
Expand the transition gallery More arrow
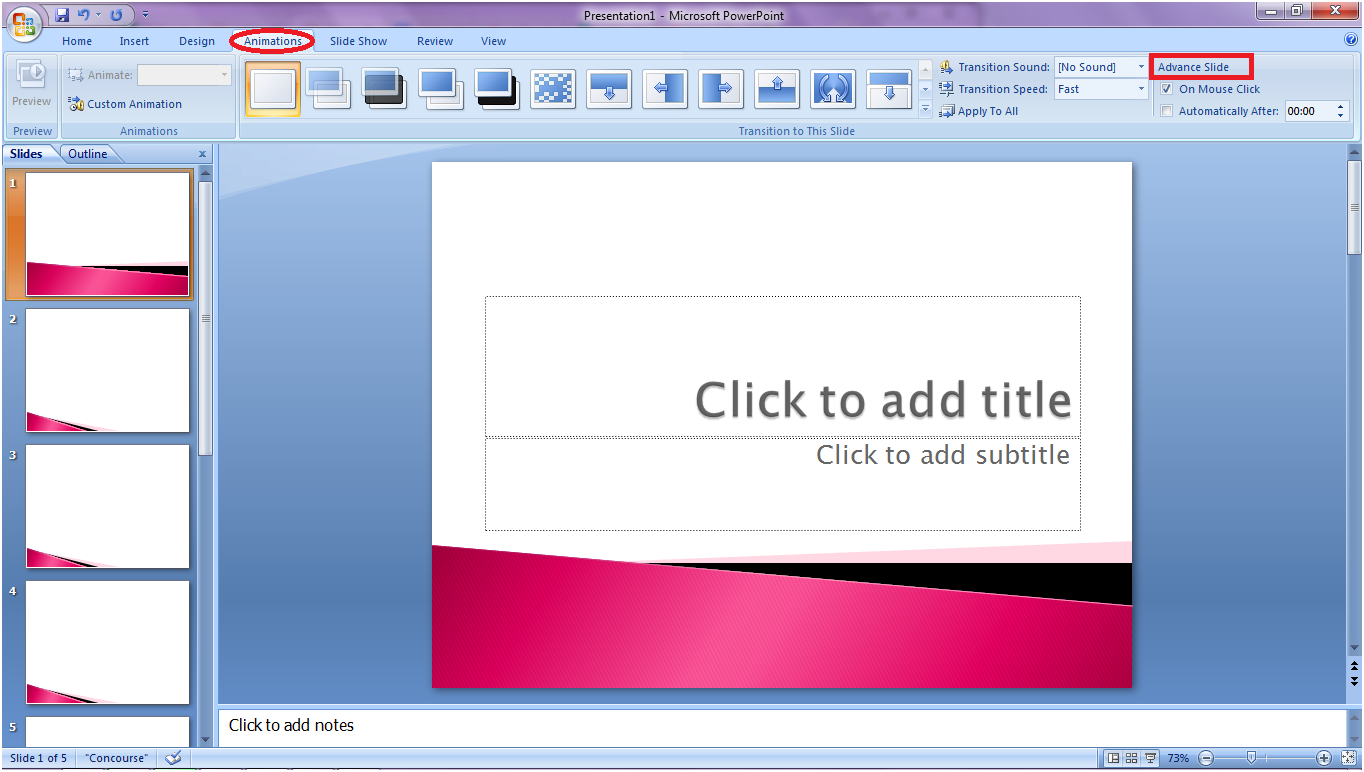(925, 110)
